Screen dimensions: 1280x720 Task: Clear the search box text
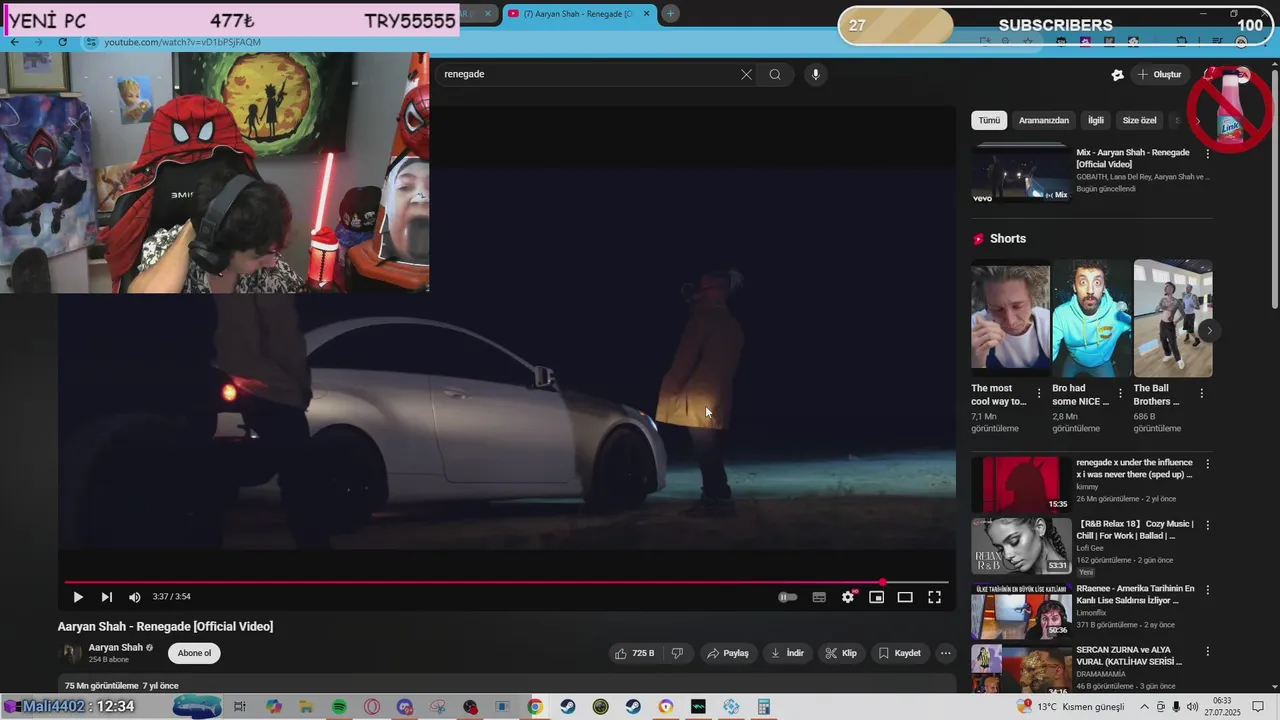[x=746, y=74]
